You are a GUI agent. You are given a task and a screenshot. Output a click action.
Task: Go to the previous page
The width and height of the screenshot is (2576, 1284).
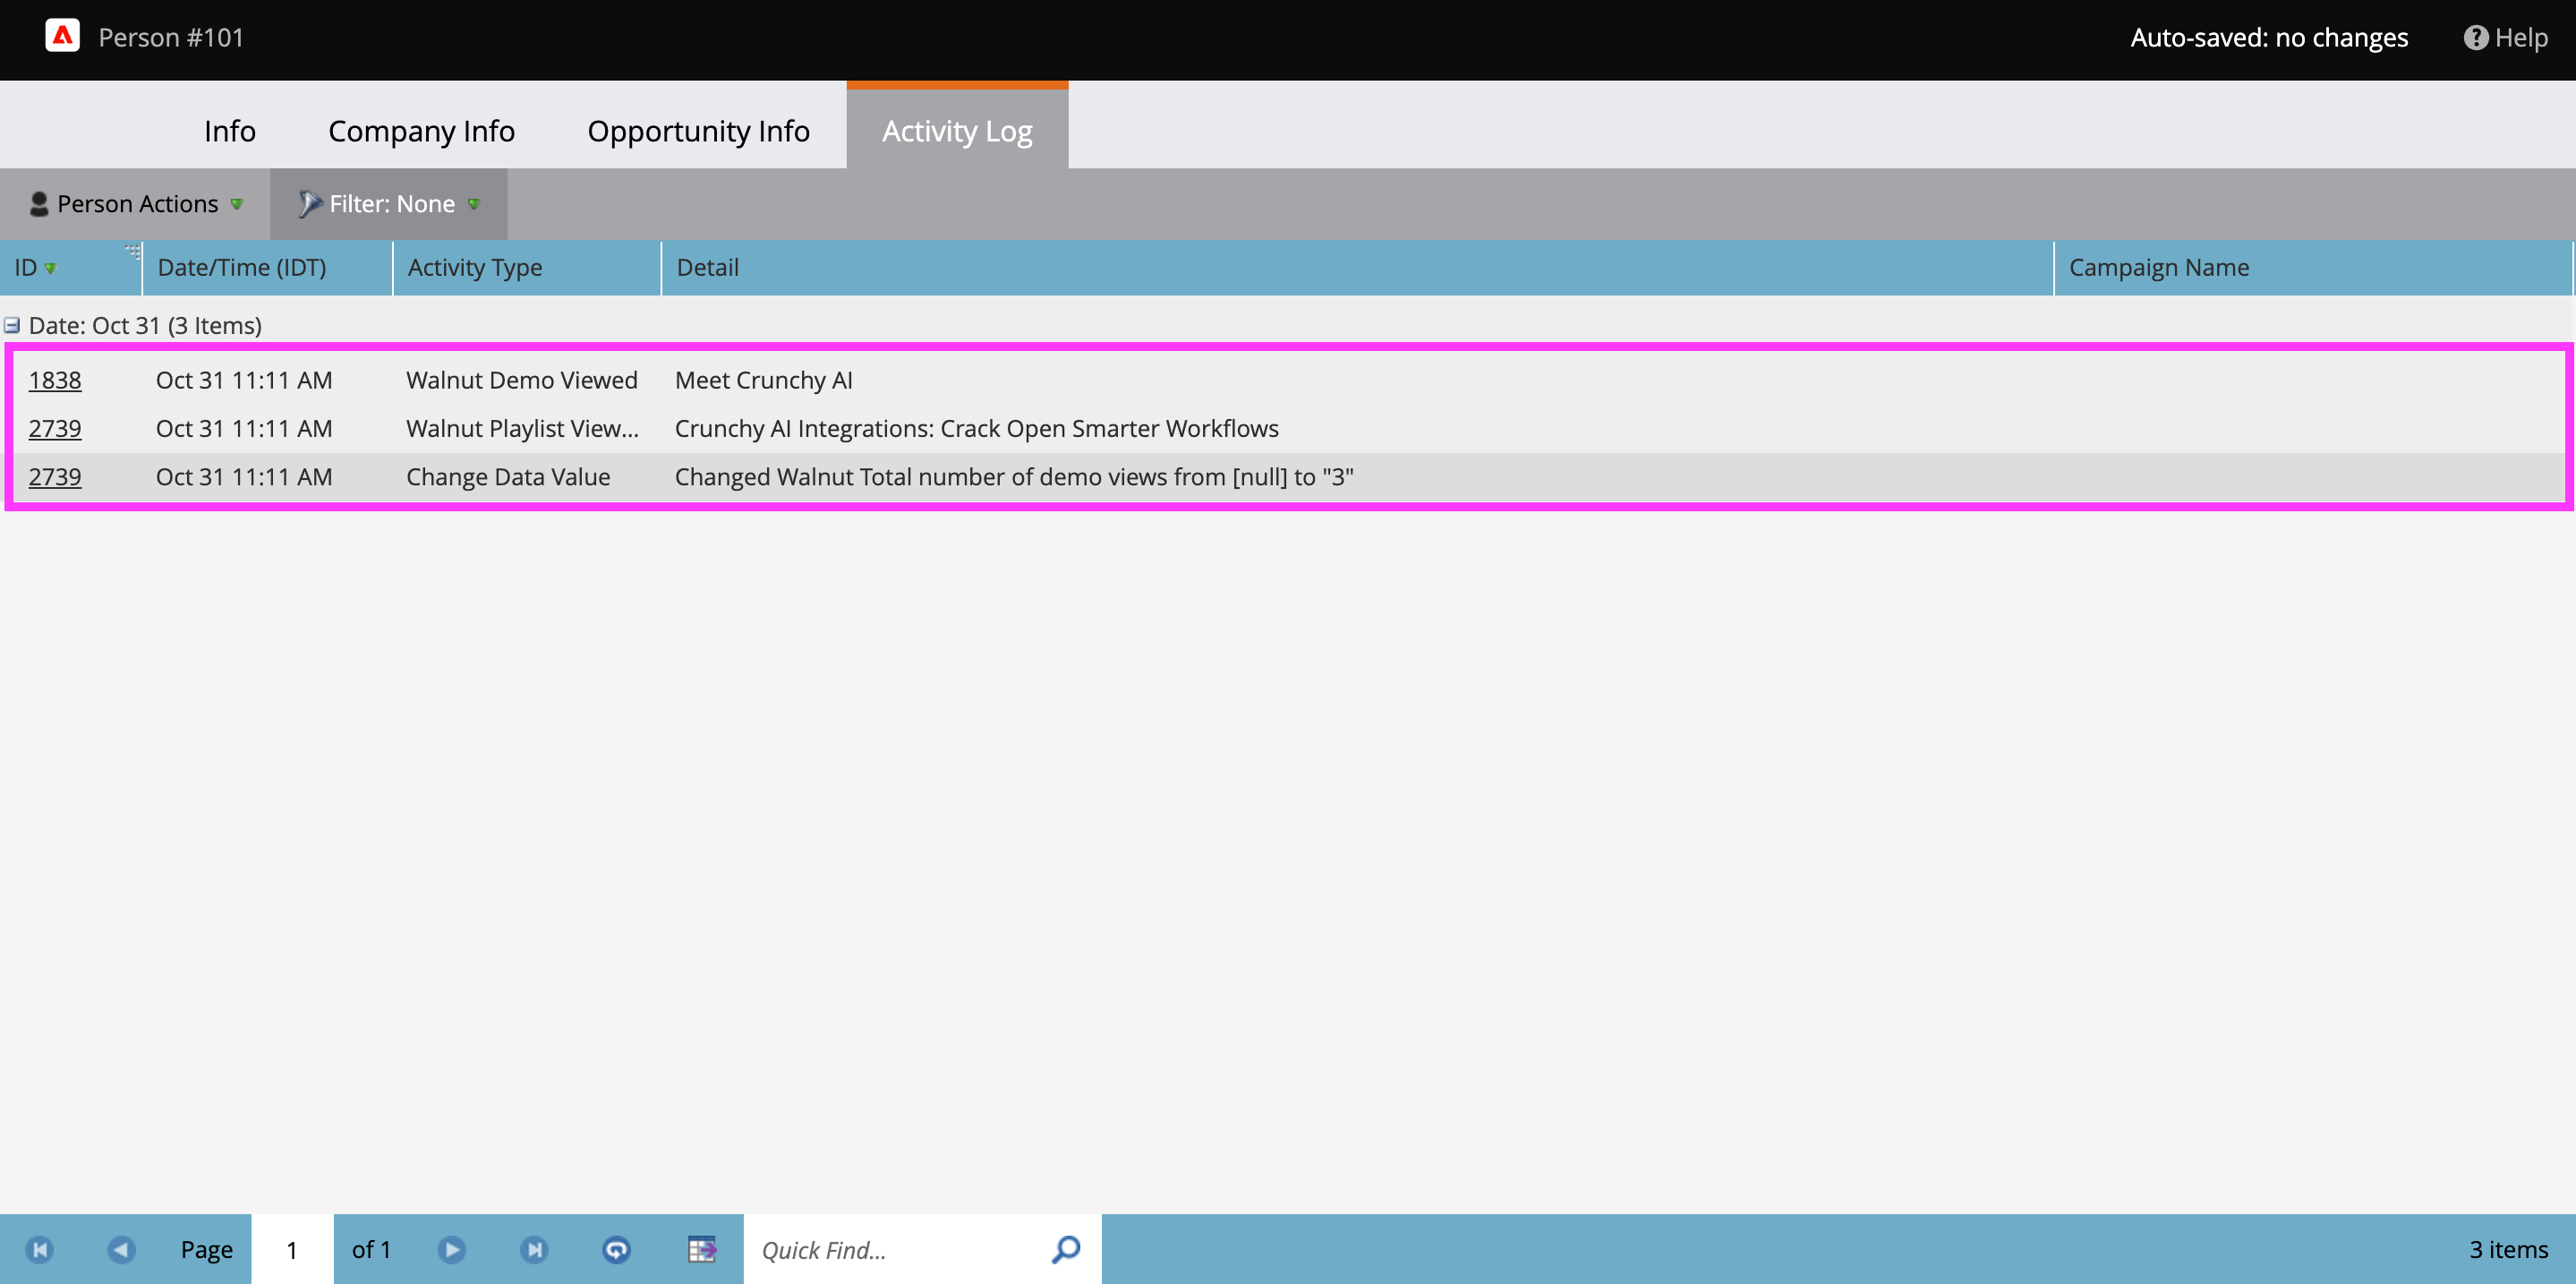pyautogui.click(x=121, y=1249)
